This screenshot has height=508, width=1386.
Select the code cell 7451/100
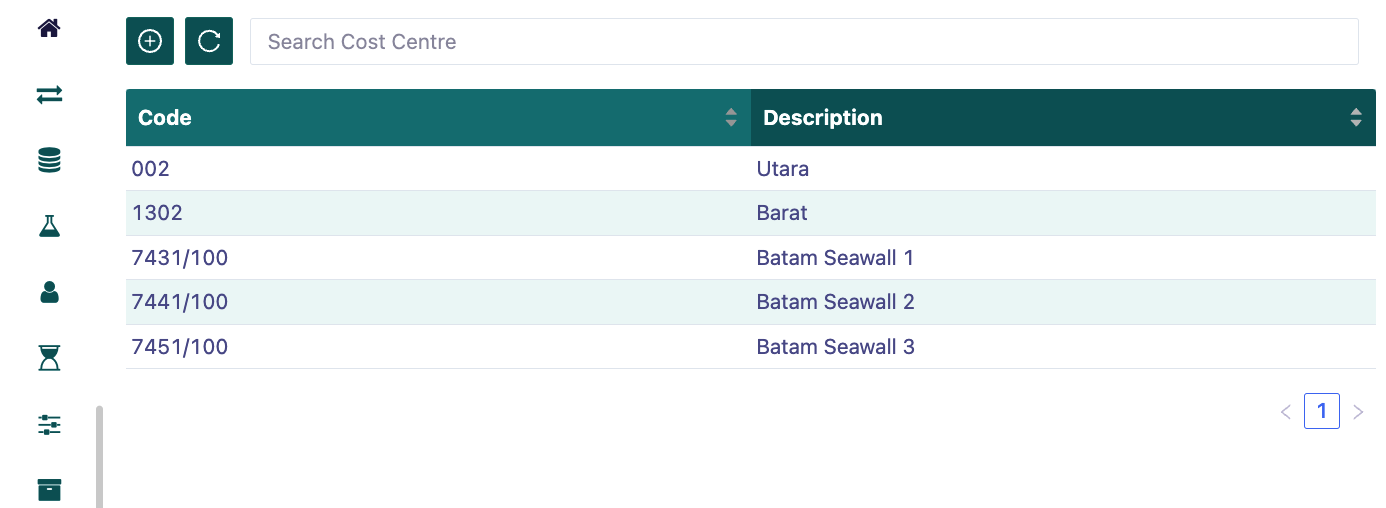(x=438, y=347)
